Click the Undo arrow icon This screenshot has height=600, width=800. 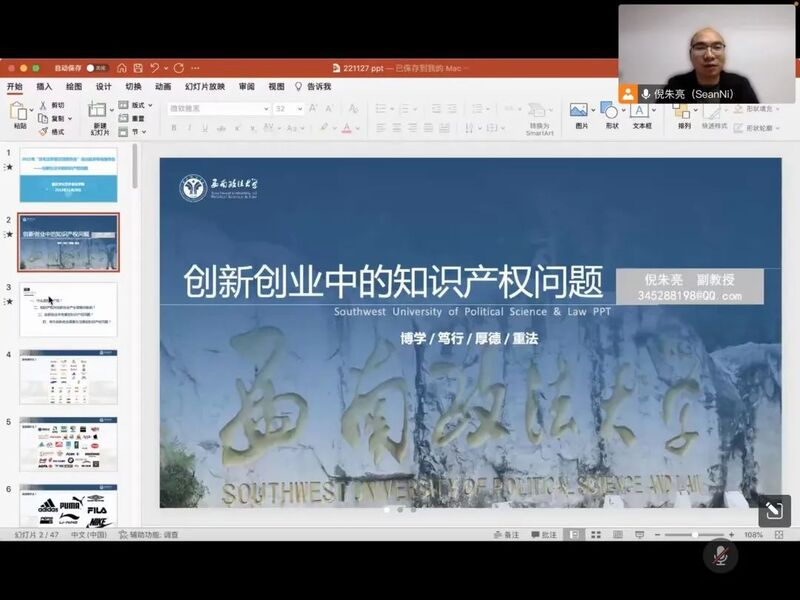coord(155,68)
